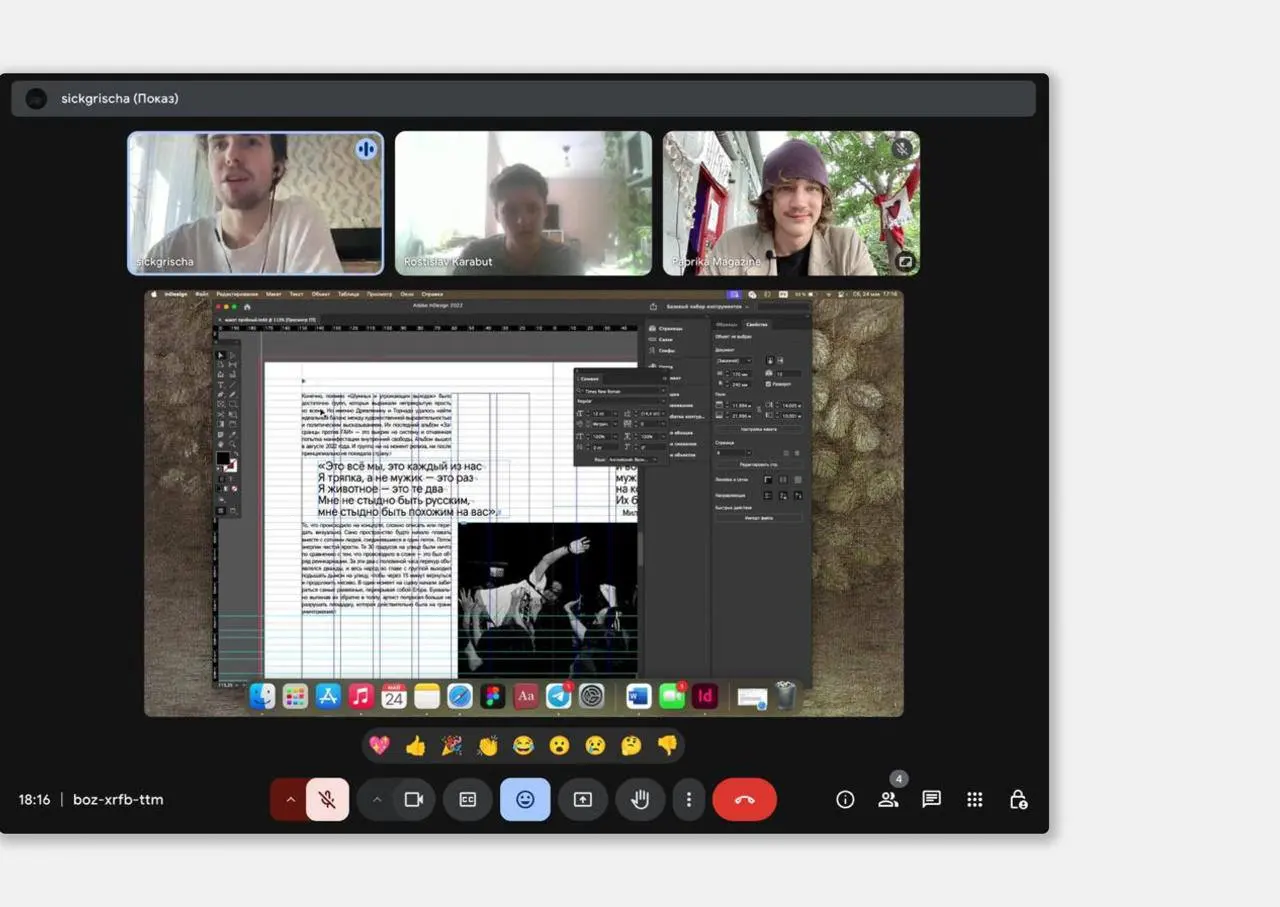Viewport: 1280px width, 907px height.
Task: Select Paprika Magazine's video tile
Action: click(x=791, y=203)
